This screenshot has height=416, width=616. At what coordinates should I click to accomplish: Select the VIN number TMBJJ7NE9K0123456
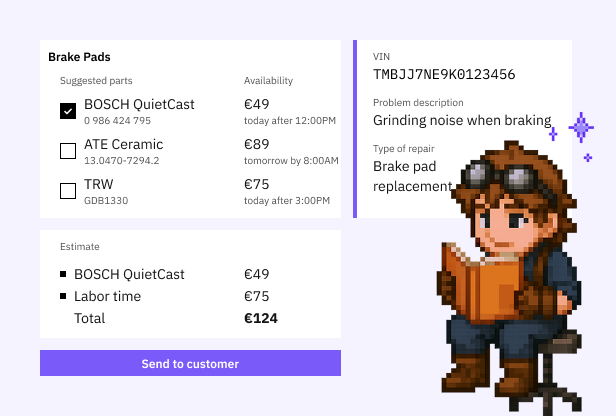pyautogui.click(x=444, y=74)
